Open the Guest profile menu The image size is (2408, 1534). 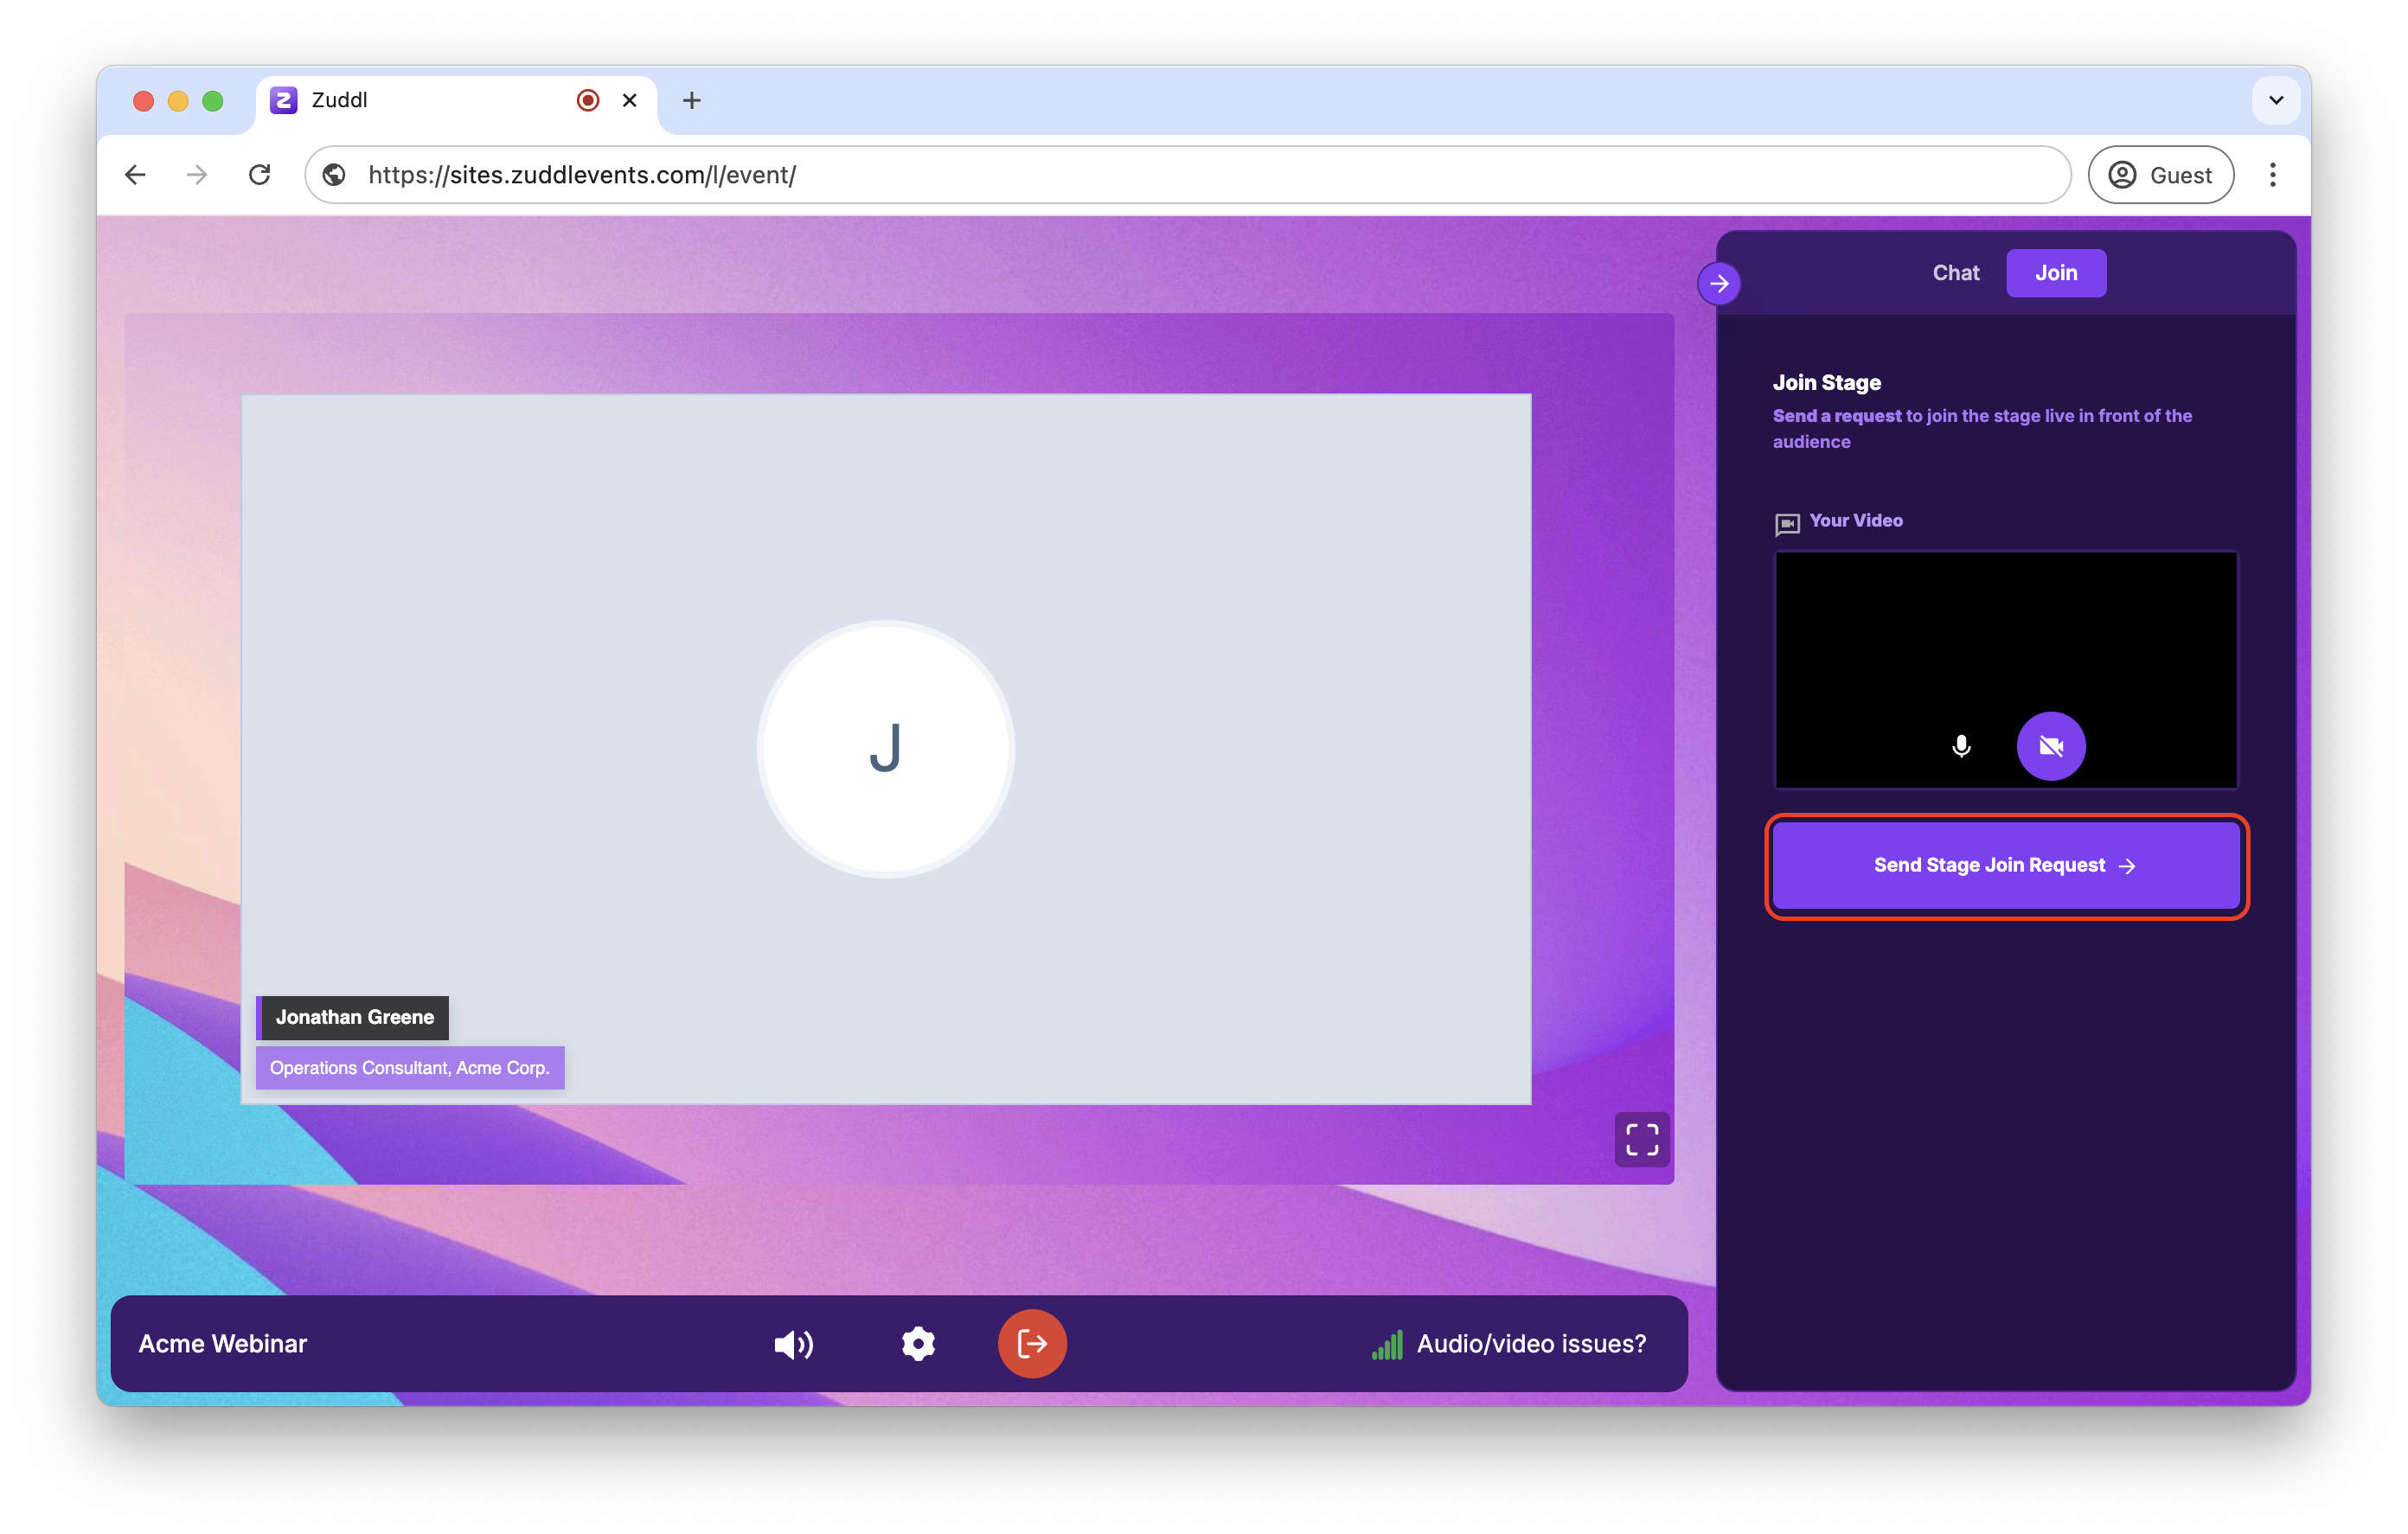[2160, 175]
